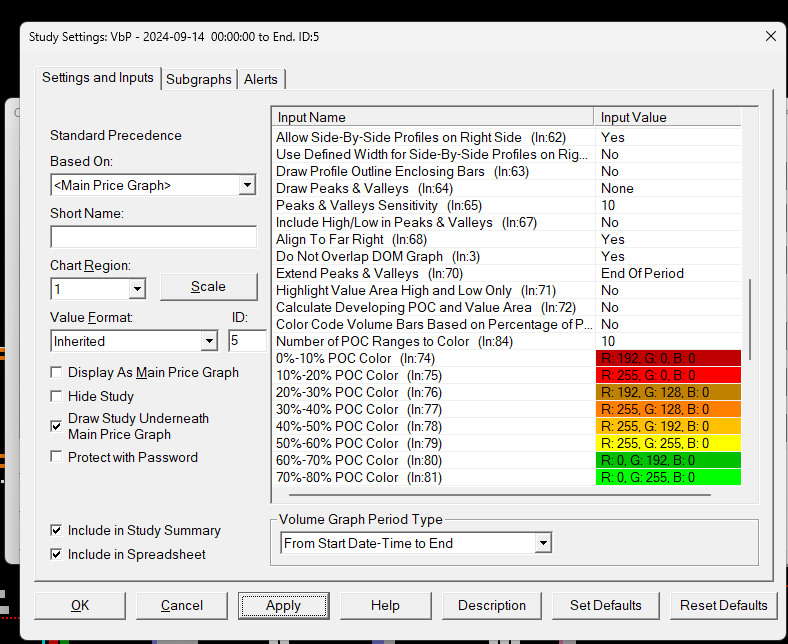This screenshot has height=644, width=788.
Task: Click the Short Name input field
Action: pos(153,237)
